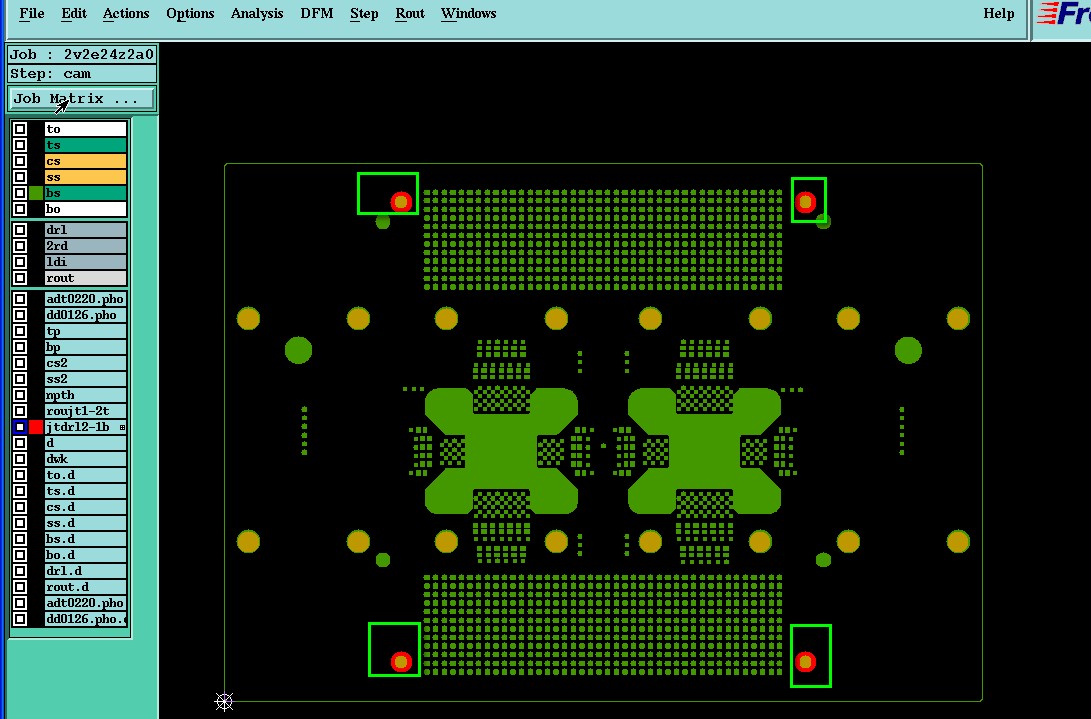The image size is (1091, 719).
Task: Toggle the checkbox for layer cs
Action: click(x=20, y=161)
